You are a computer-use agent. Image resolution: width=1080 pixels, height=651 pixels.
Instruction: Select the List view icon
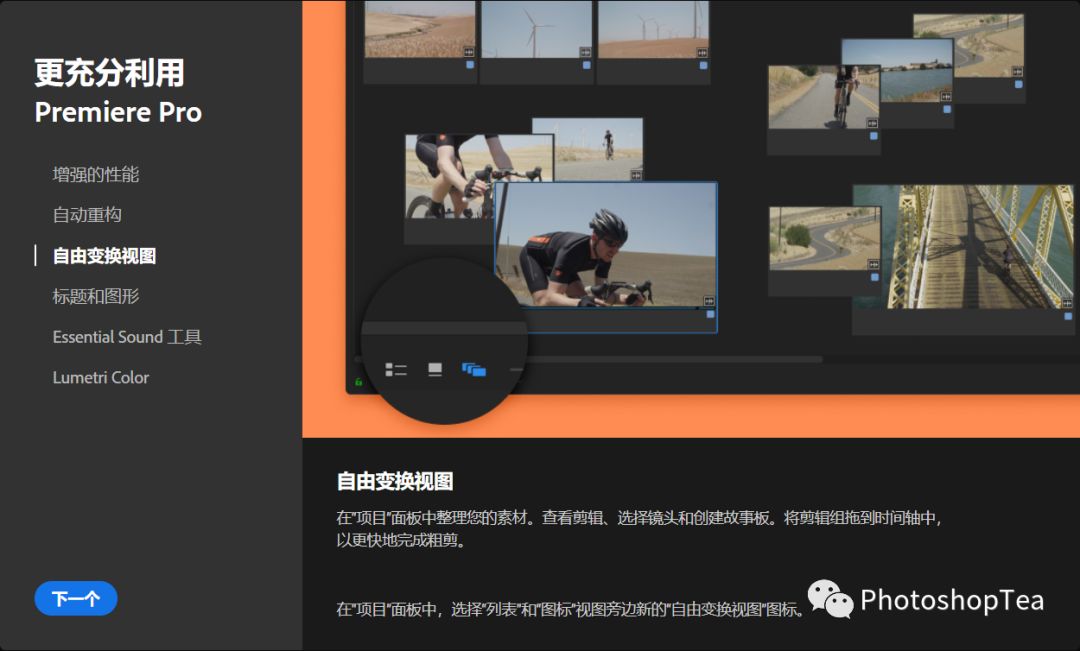396,368
